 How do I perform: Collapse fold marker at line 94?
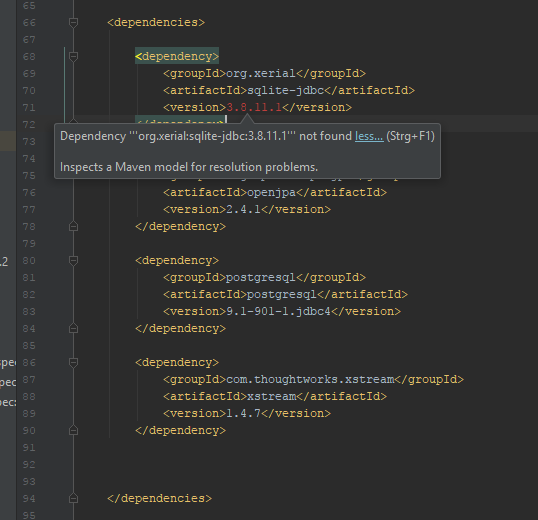coord(73,498)
